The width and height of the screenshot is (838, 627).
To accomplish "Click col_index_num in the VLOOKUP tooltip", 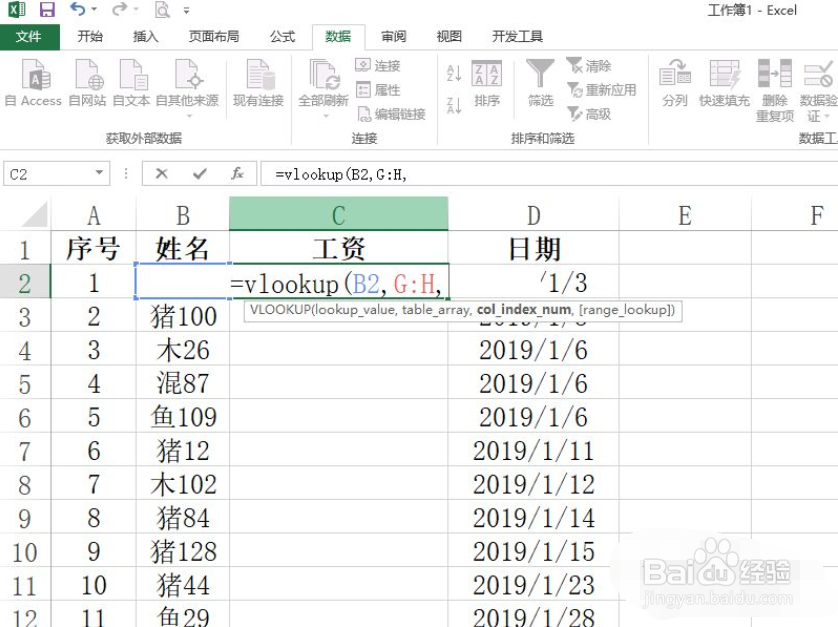I will point(524,309).
